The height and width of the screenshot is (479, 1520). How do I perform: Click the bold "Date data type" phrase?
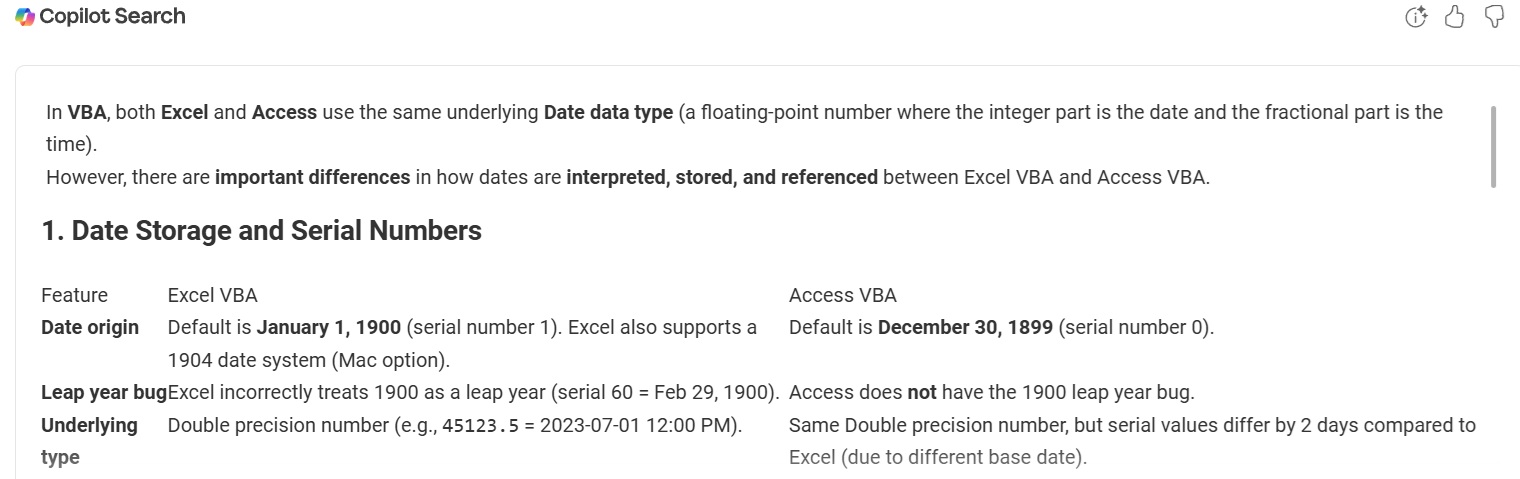click(x=608, y=112)
